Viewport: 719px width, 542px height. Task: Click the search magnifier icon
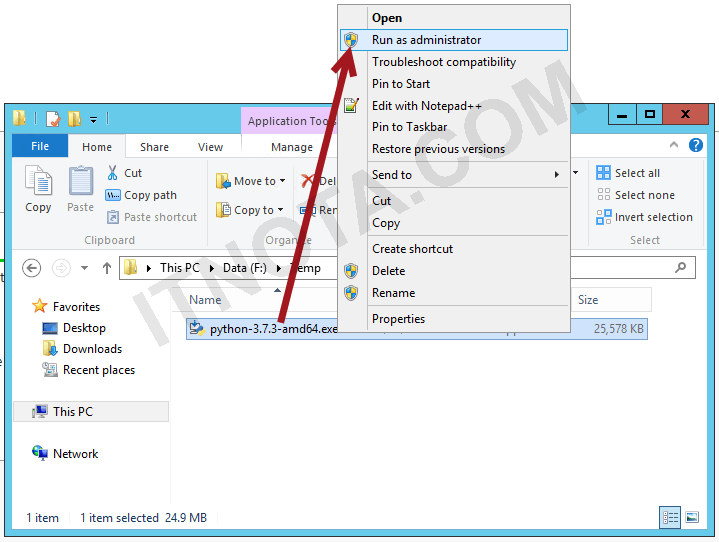(681, 267)
